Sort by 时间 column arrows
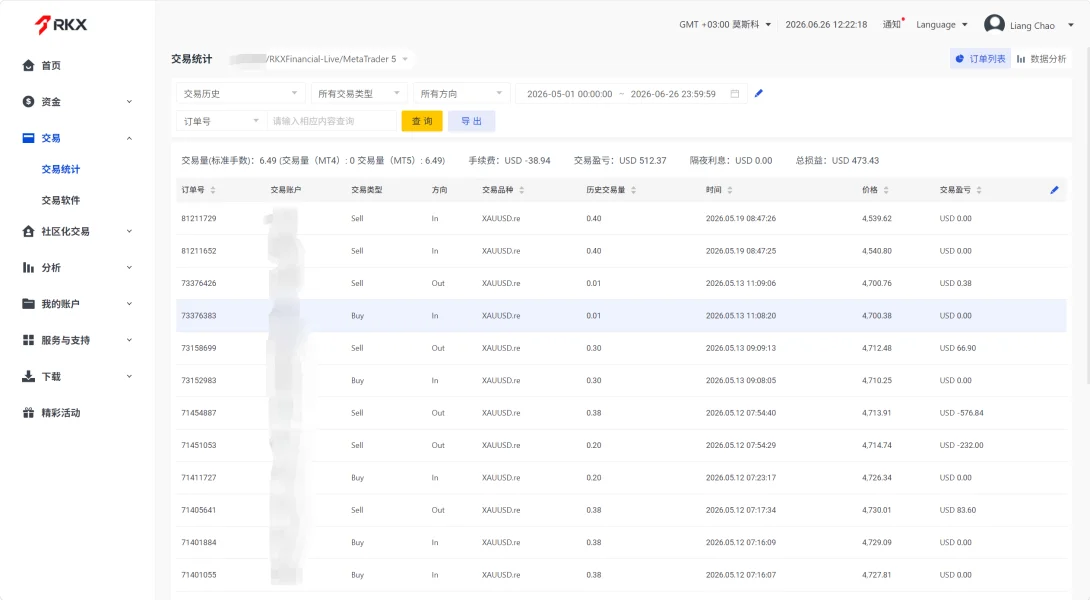This screenshot has height=600, width=1090. tap(730, 190)
